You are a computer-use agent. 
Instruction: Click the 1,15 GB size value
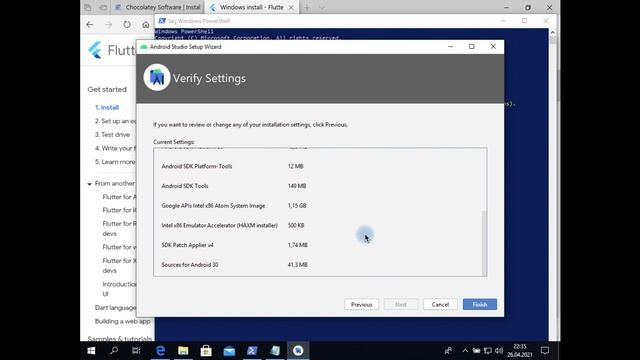tap(297, 206)
